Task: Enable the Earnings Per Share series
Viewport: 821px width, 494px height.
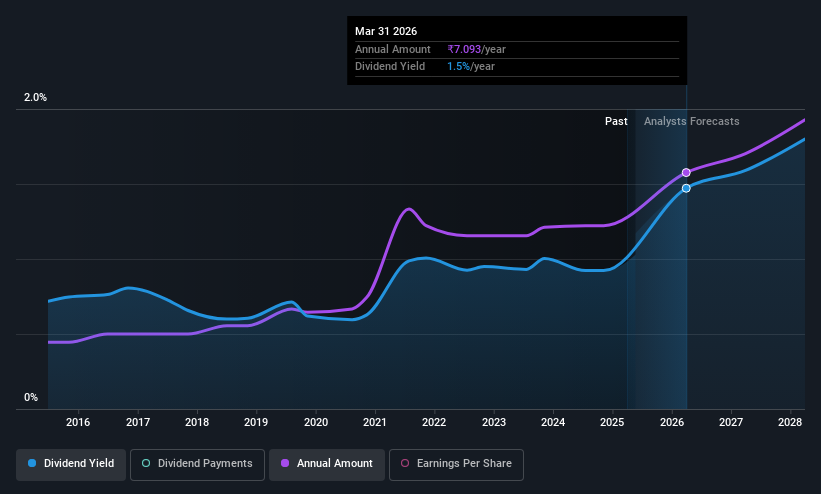Action: click(456, 464)
